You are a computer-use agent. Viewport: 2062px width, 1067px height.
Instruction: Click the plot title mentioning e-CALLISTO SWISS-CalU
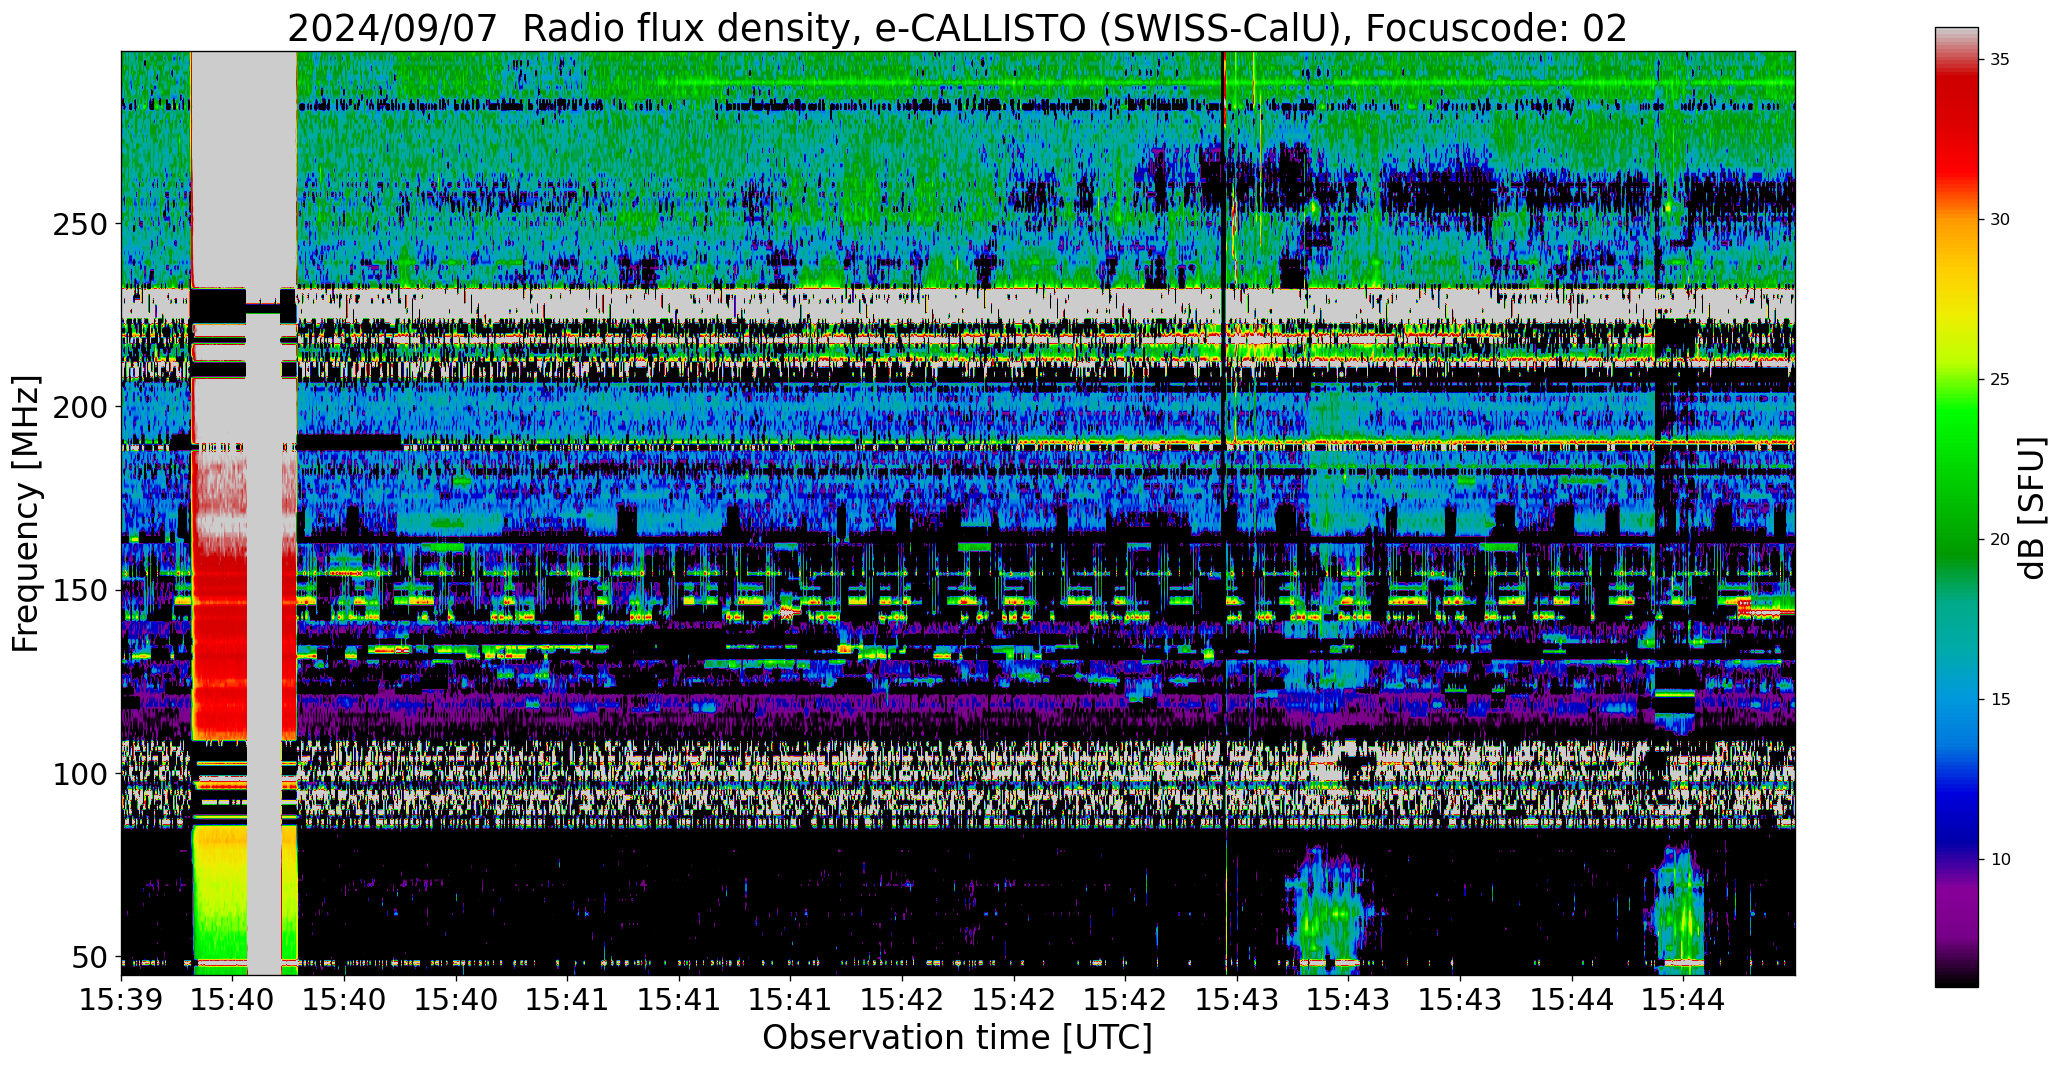[x=957, y=28]
